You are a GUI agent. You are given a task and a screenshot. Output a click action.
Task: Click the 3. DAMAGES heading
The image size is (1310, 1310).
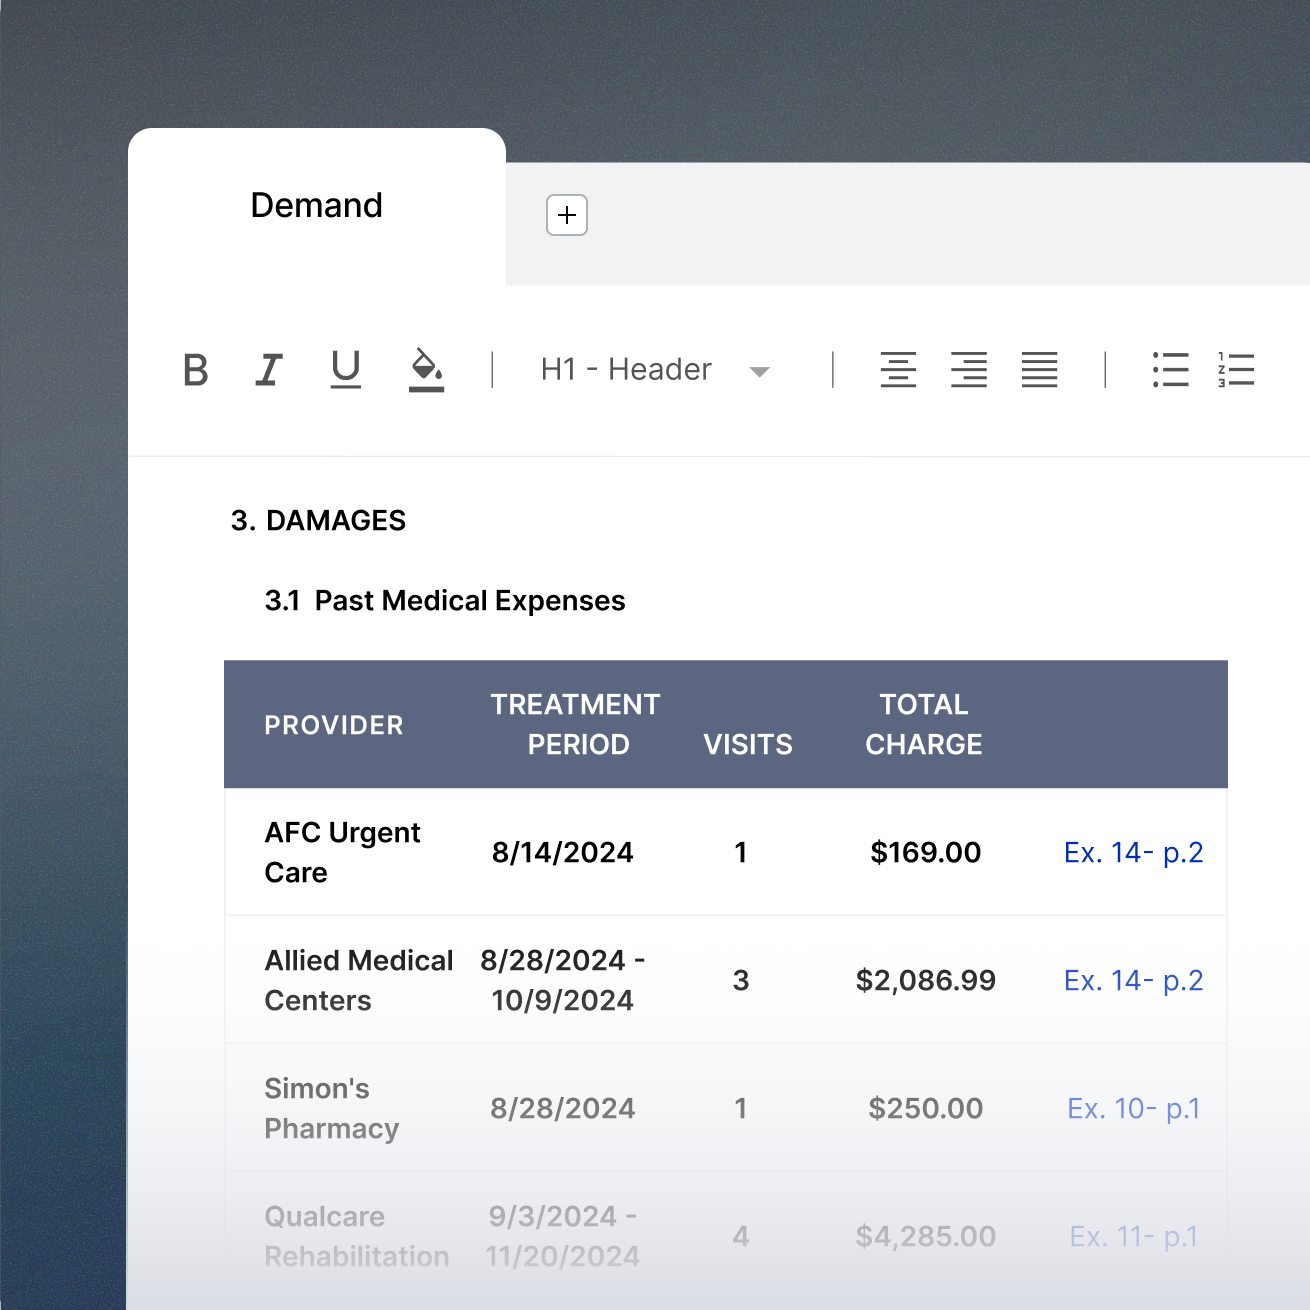click(x=318, y=521)
